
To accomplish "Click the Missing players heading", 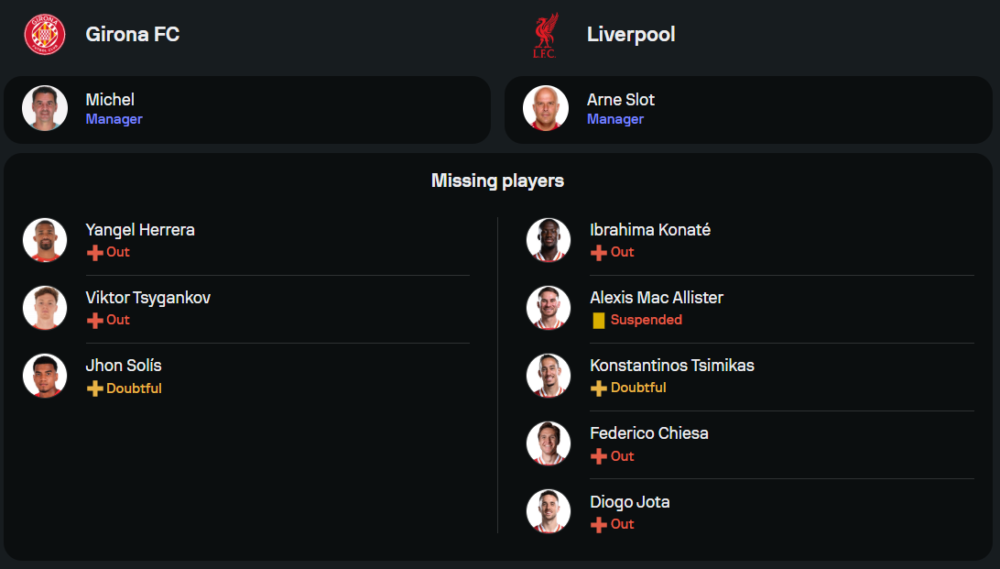I will click(497, 181).
